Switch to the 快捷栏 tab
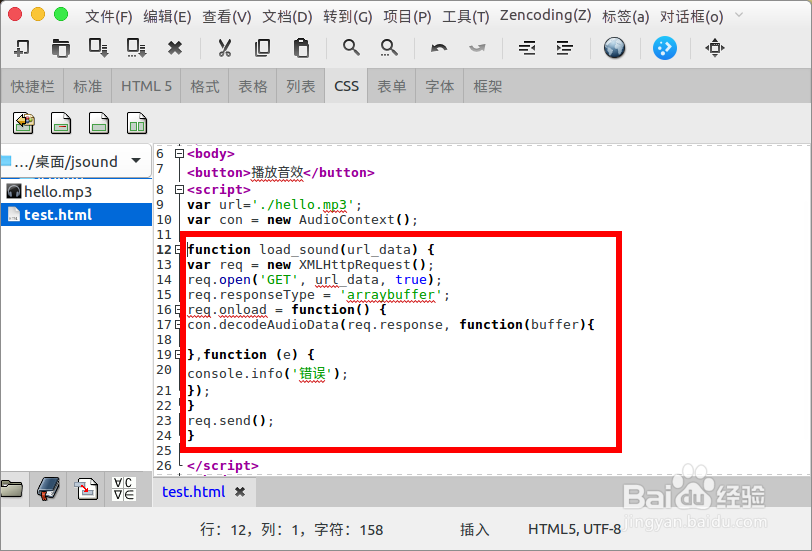The image size is (812, 551). (x=33, y=86)
